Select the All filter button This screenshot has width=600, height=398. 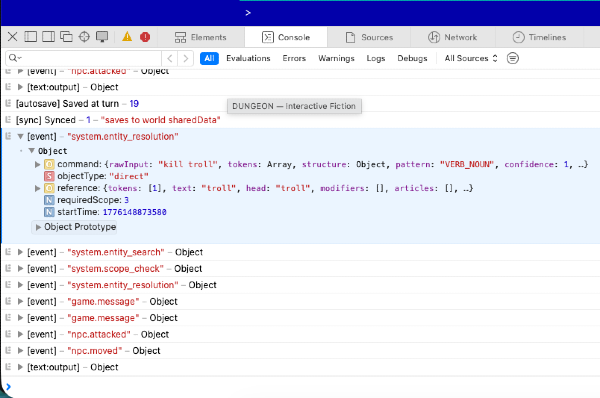(x=209, y=58)
